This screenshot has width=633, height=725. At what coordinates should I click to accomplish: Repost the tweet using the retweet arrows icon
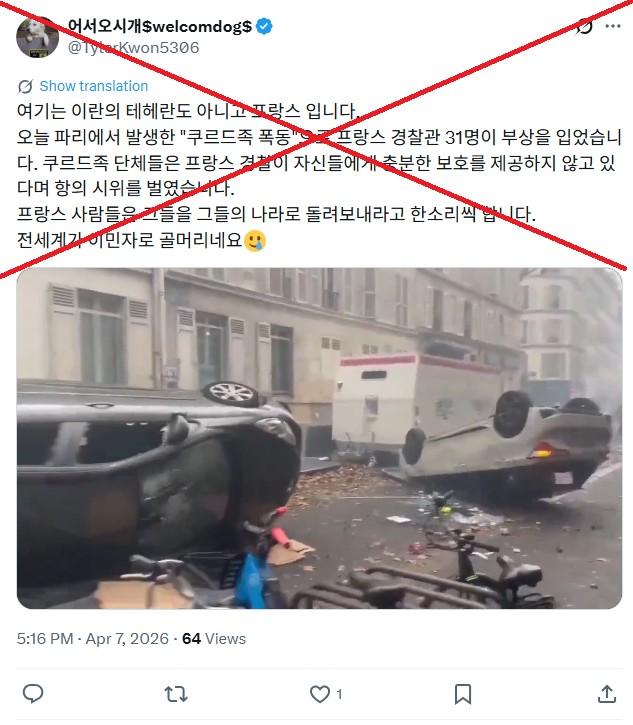(x=176, y=694)
